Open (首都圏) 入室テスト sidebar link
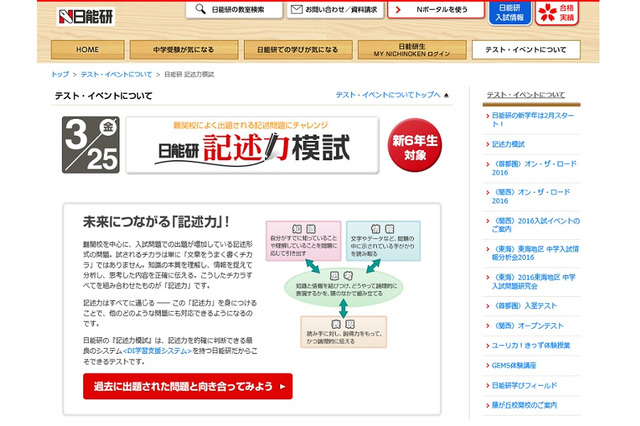This screenshot has height=426, width=640. tap(524, 306)
